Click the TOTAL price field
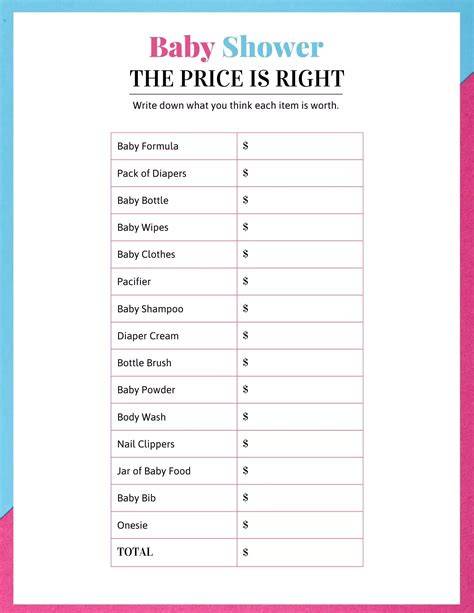Viewport: 474px width, 613px height. click(300, 552)
